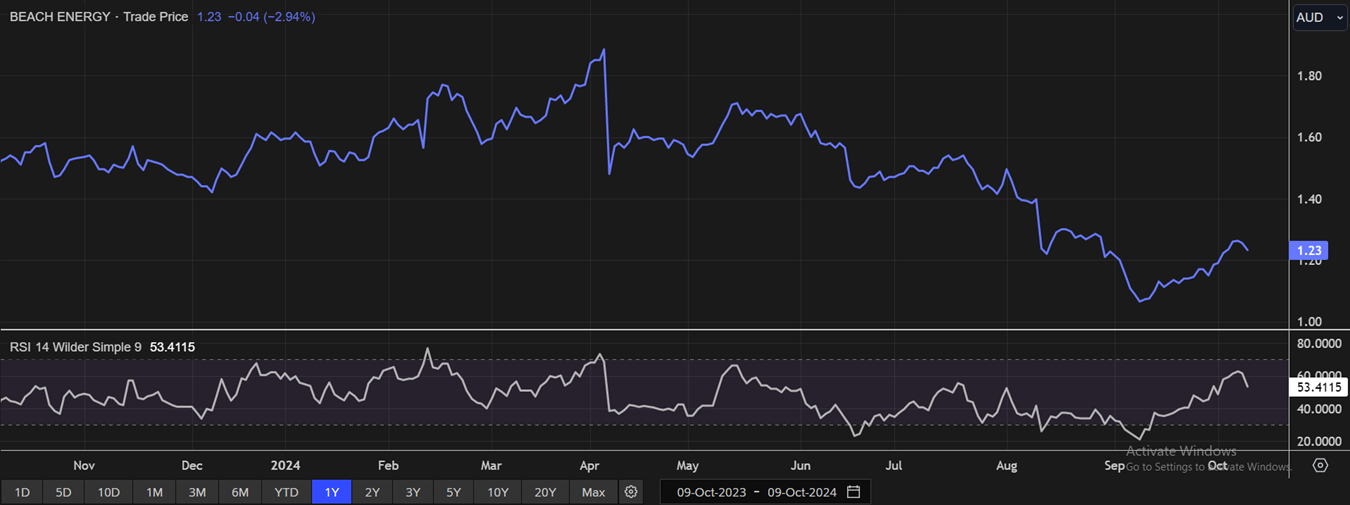1350x505 pixels.
Task: Select the YTD time range
Action: pos(286,492)
